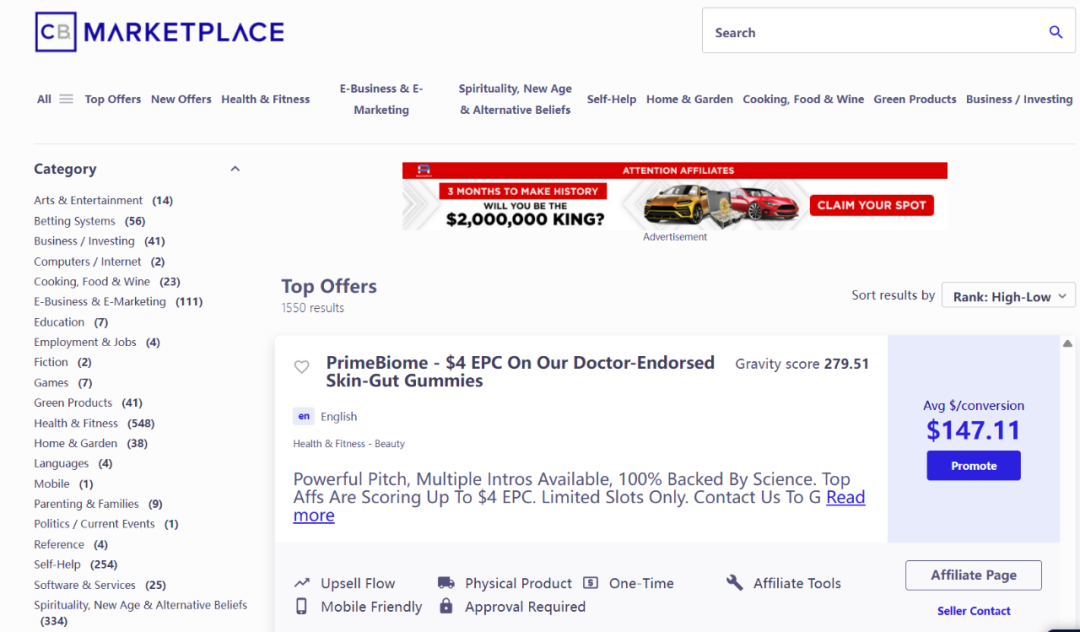Image resolution: width=1080 pixels, height=632 pixels.
Task: Open the All categories hamburger menu icon
Action: [x=66, y=99]
